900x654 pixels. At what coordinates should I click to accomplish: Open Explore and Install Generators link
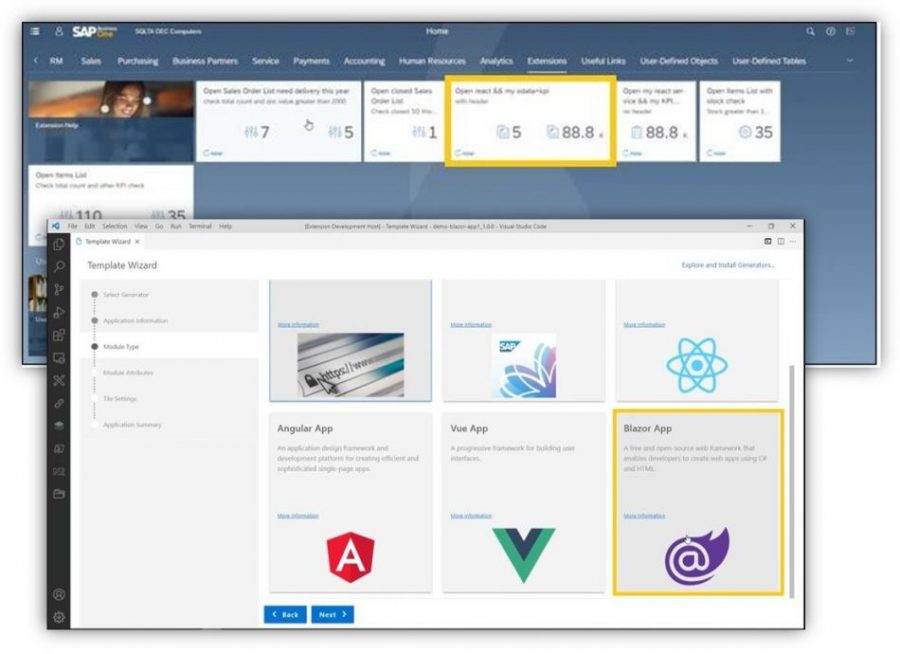pos(728,265)
